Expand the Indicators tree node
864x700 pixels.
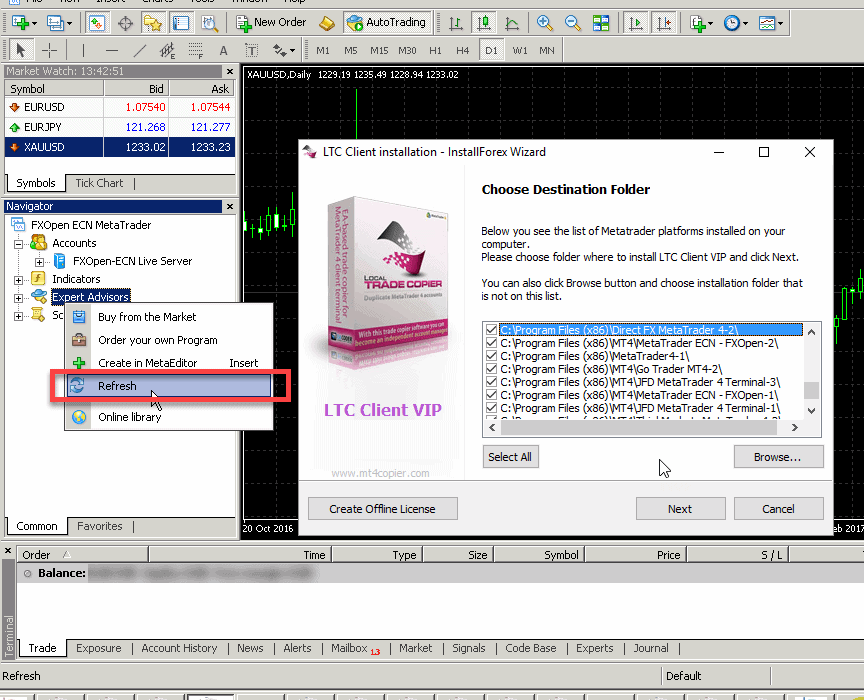18,280
